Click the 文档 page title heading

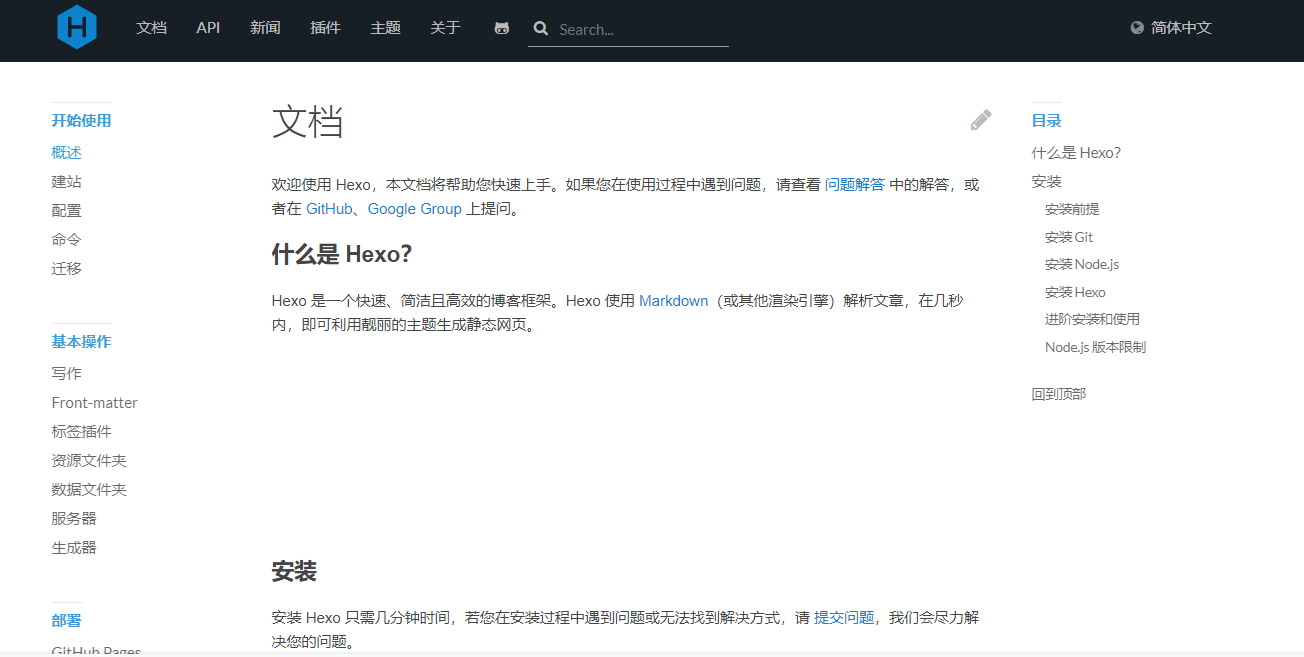pos(308,122)
